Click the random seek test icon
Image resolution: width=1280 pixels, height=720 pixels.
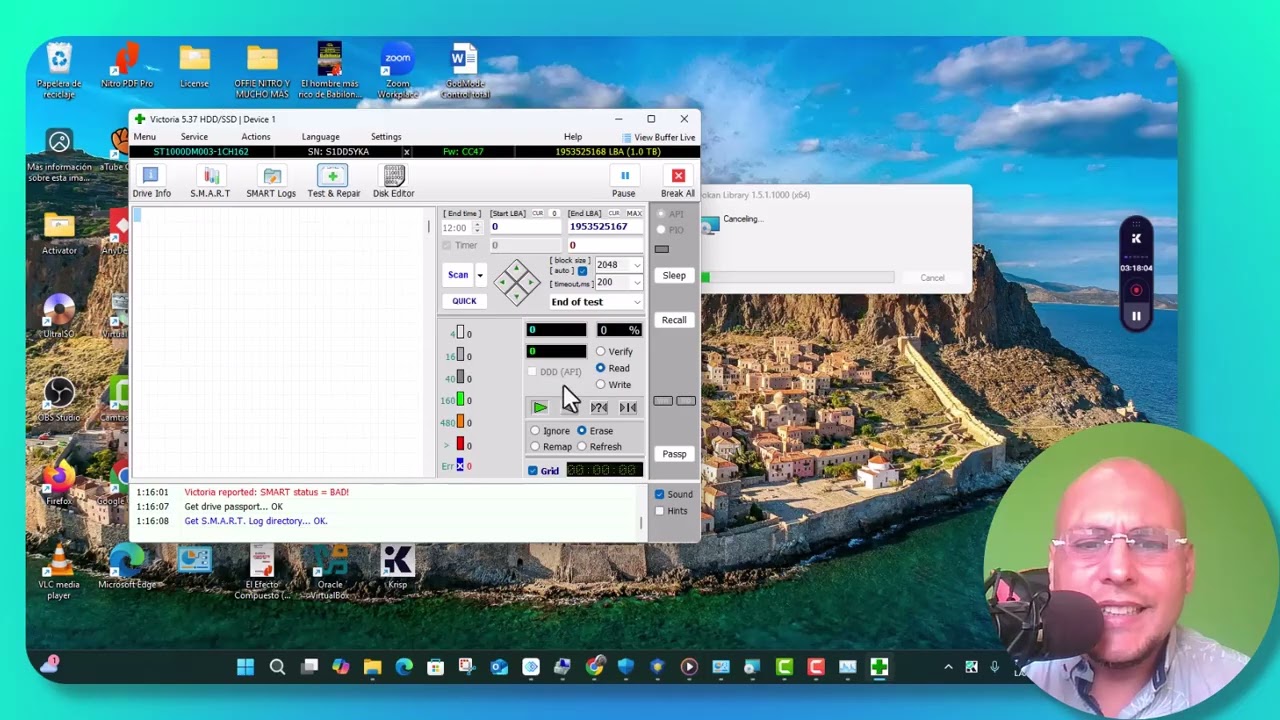(599, 407)
